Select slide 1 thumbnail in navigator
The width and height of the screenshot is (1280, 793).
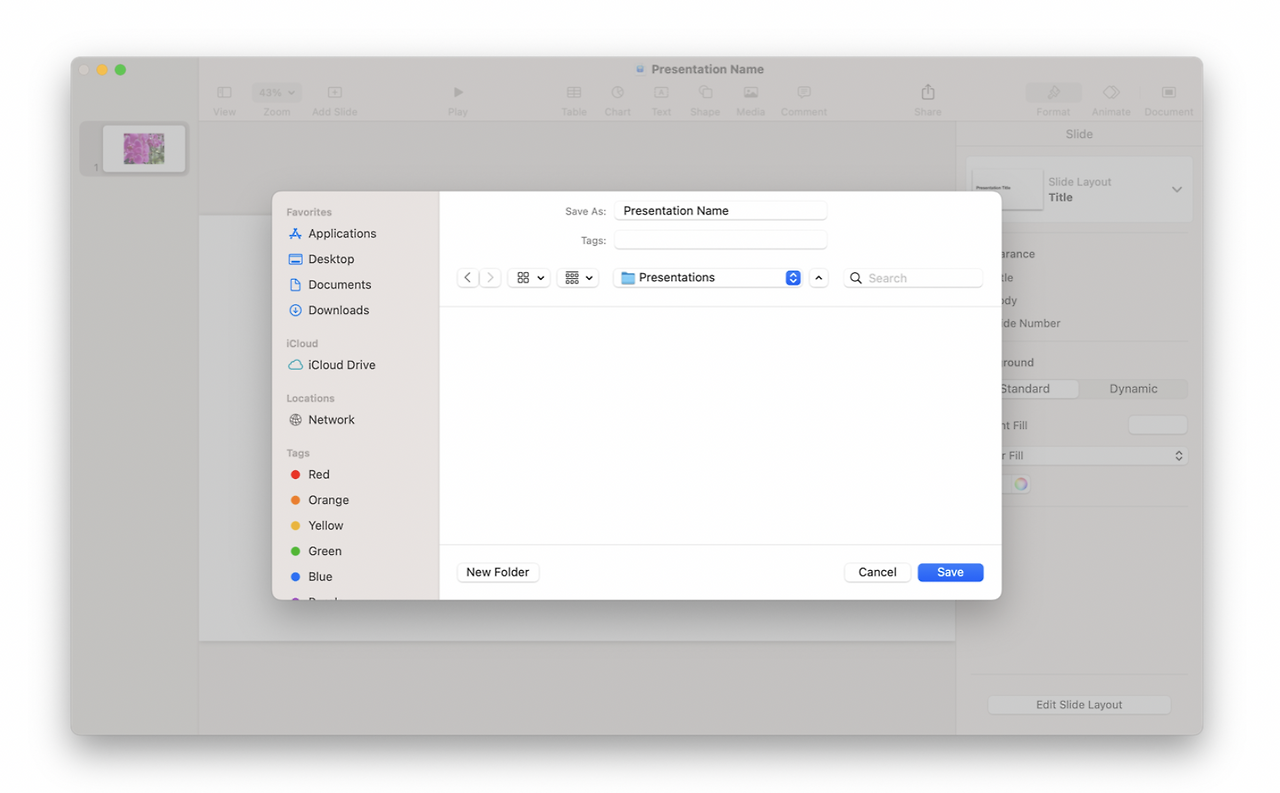click(144, 149)
